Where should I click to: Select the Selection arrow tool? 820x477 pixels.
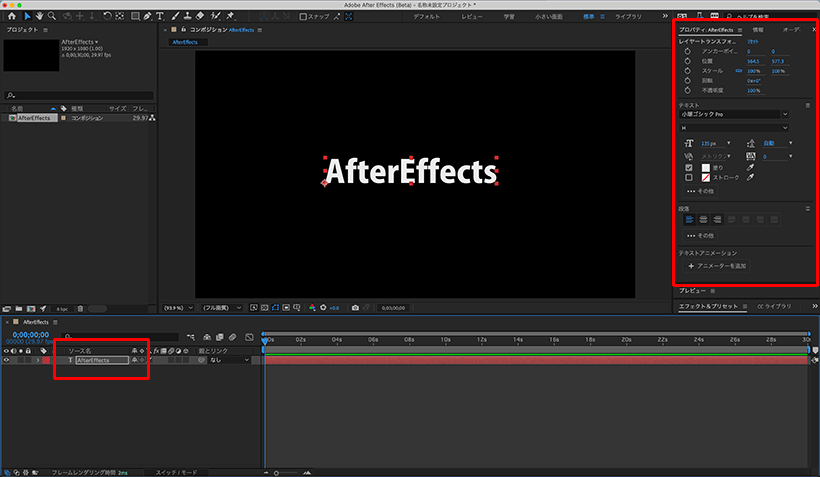coord(27,16)
